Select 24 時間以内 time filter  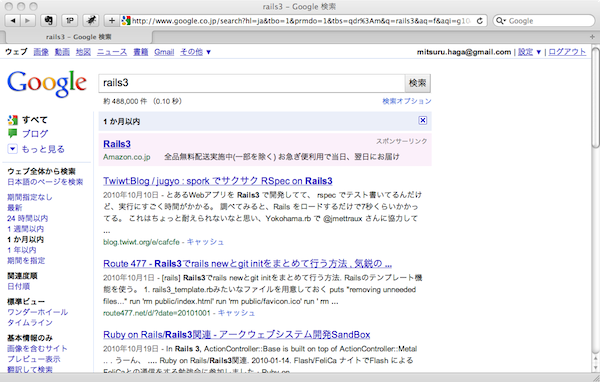(28, 218)
